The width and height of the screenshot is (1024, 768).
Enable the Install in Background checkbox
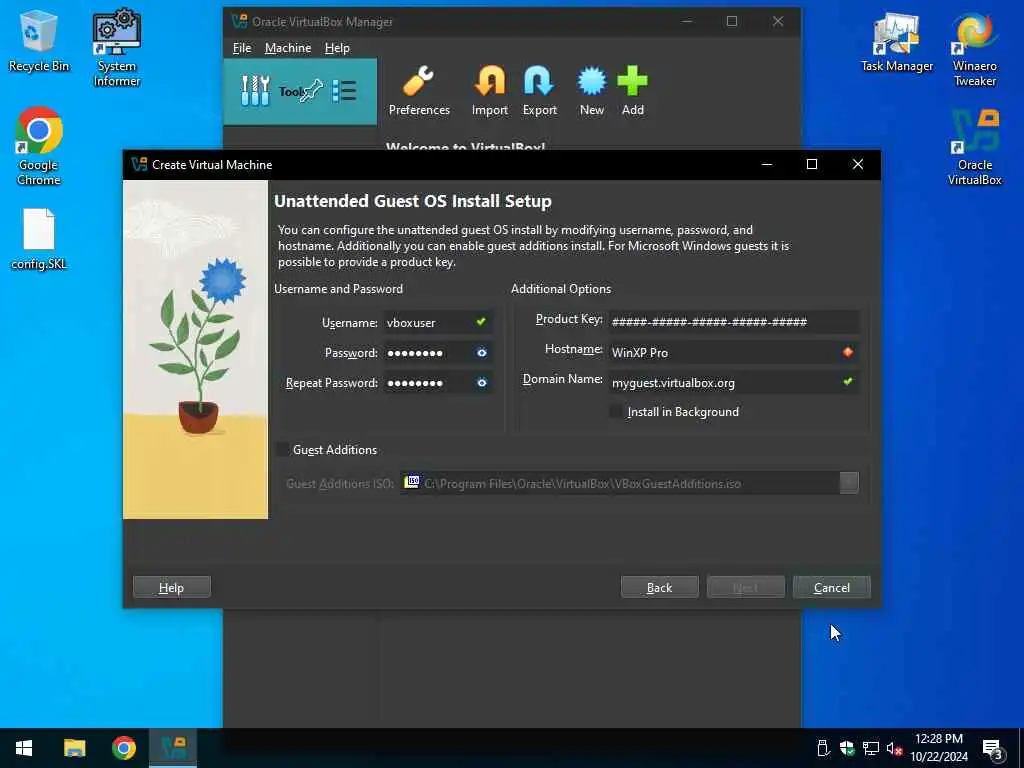tap(616, 411)
